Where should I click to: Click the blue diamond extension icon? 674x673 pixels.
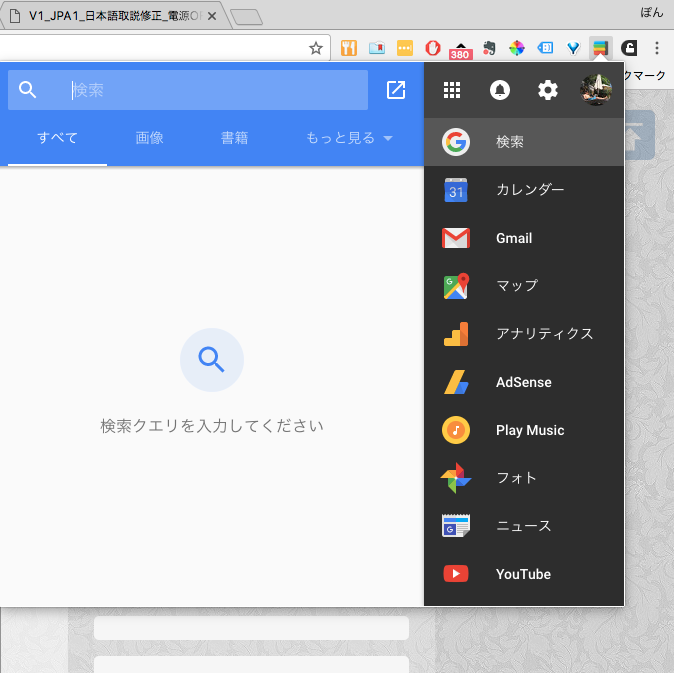point(573,48)
